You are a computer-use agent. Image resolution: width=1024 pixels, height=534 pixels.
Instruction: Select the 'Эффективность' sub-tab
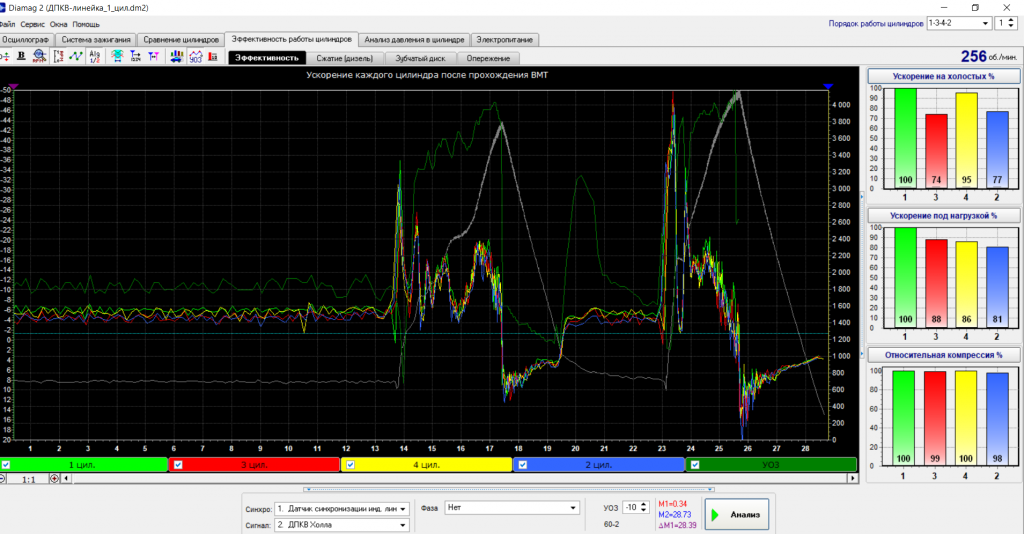(266, 58)
